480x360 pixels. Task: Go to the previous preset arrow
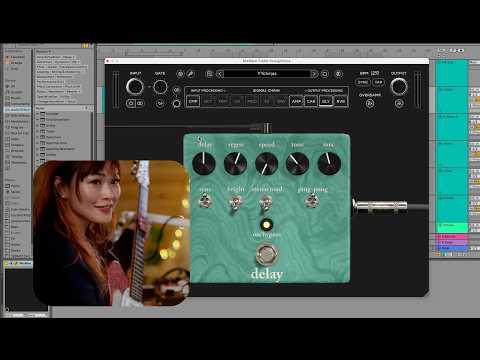point(220,74)
